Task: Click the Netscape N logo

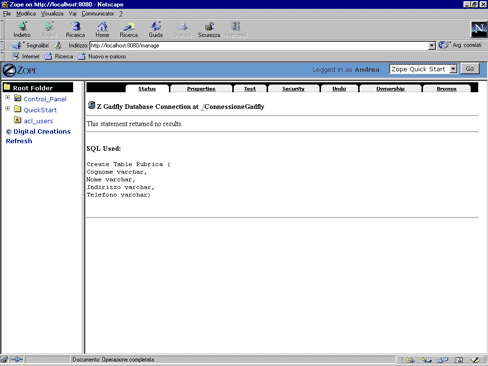Action: (479, 29)
